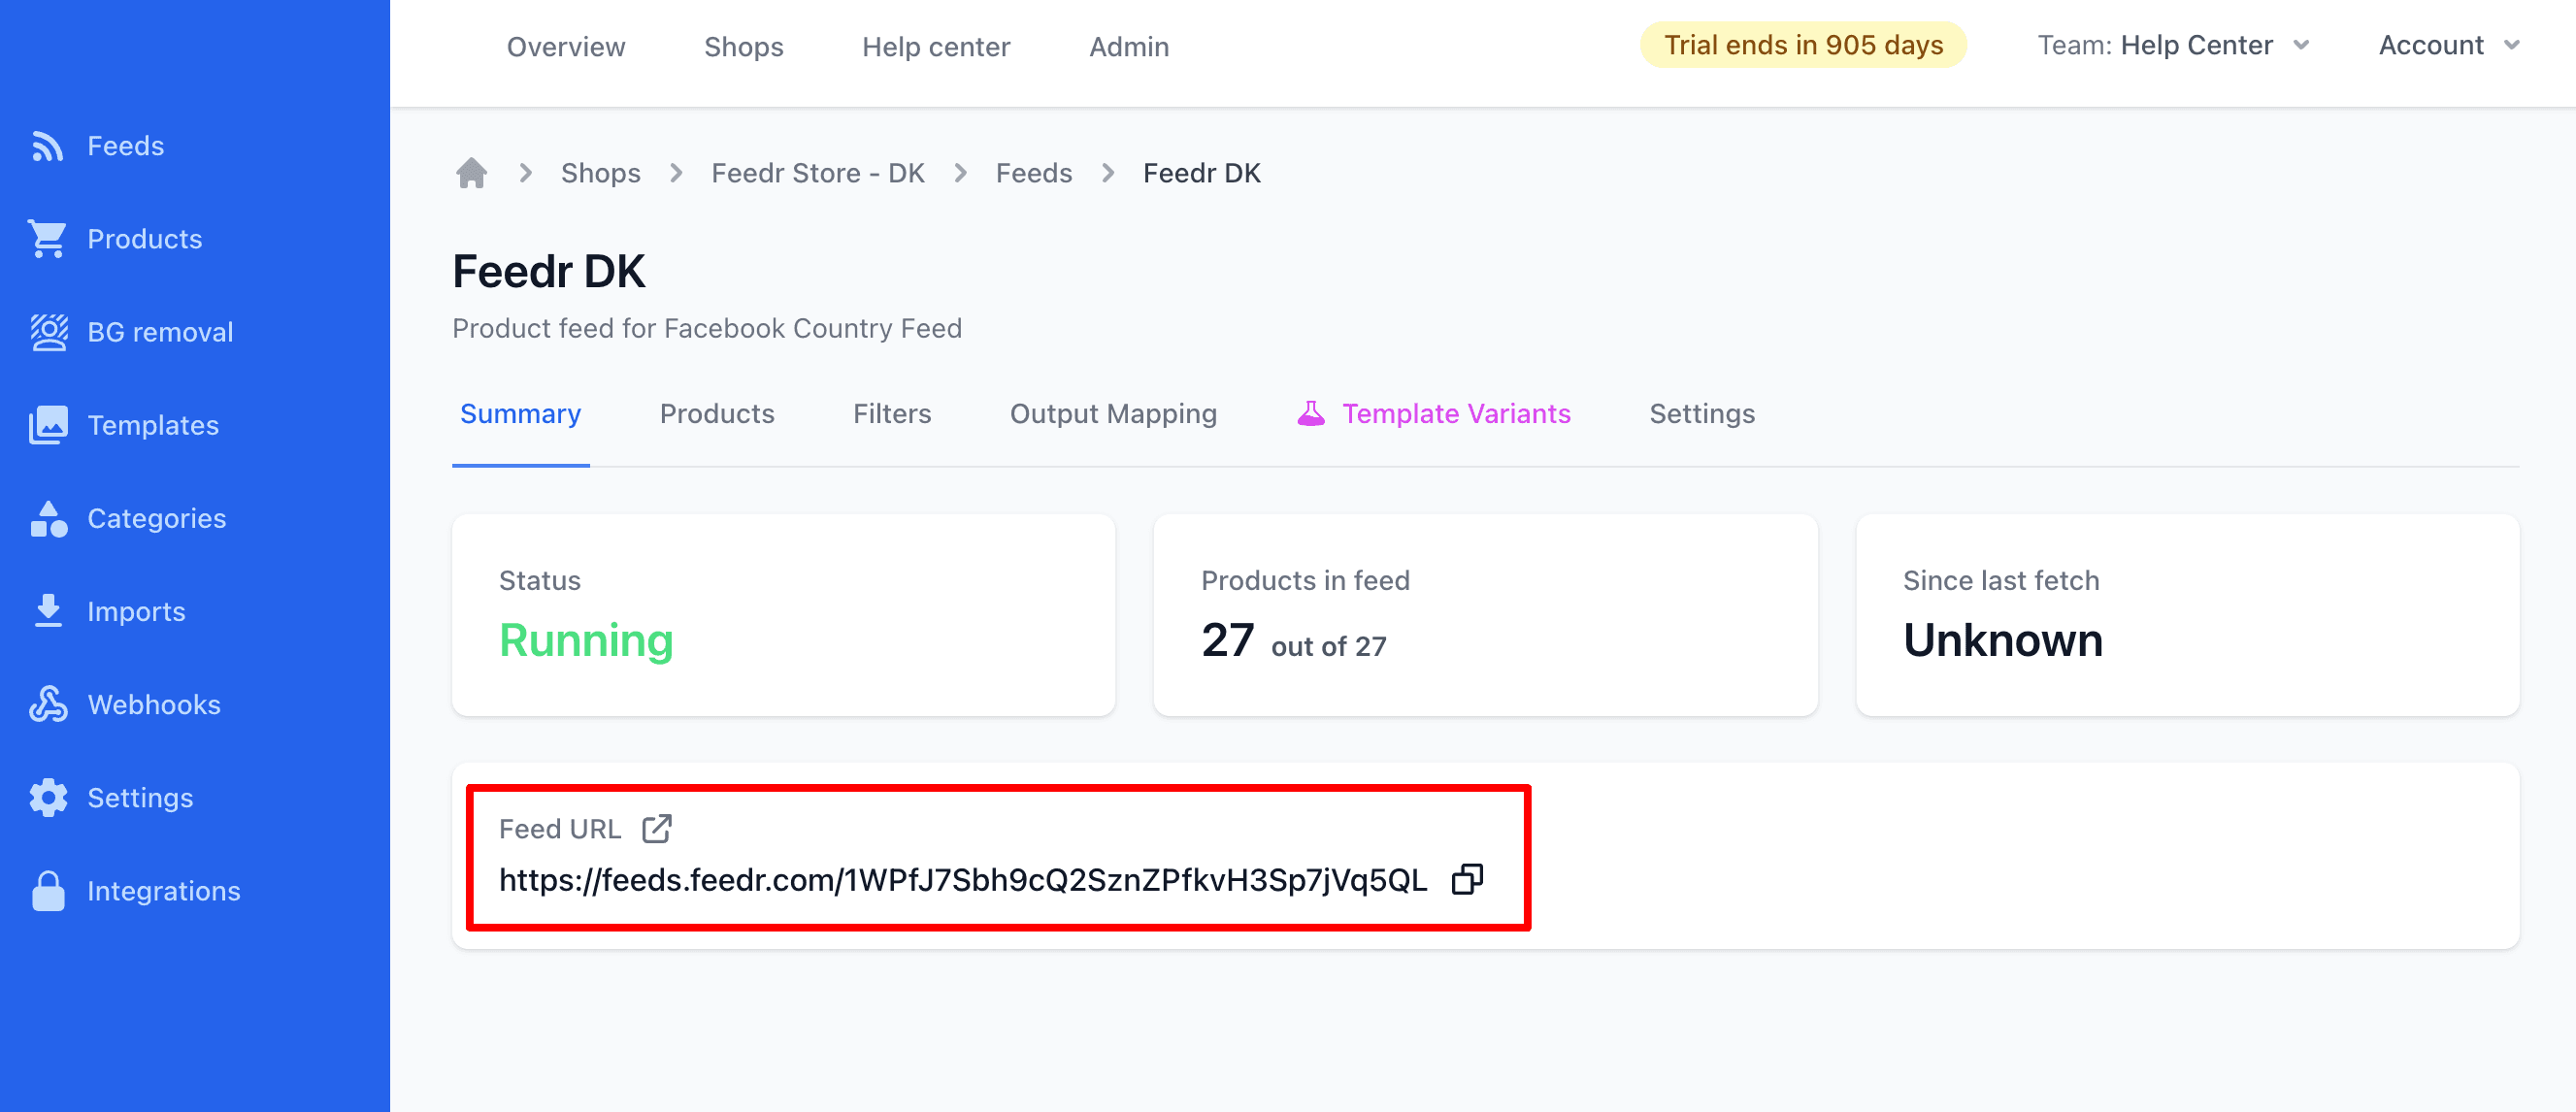Click the BG removal sidebar icon
Viewport: 2576px width, 1112px height.
47,331
